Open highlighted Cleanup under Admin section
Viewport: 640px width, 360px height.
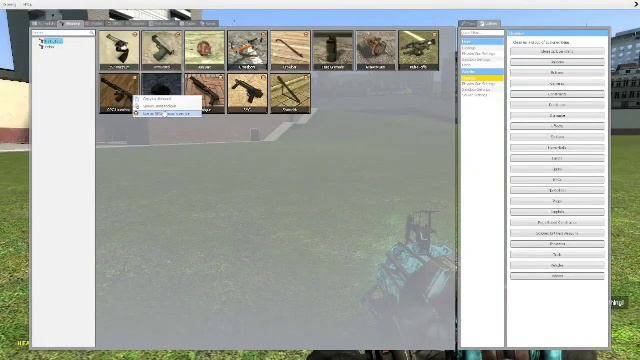482,78
